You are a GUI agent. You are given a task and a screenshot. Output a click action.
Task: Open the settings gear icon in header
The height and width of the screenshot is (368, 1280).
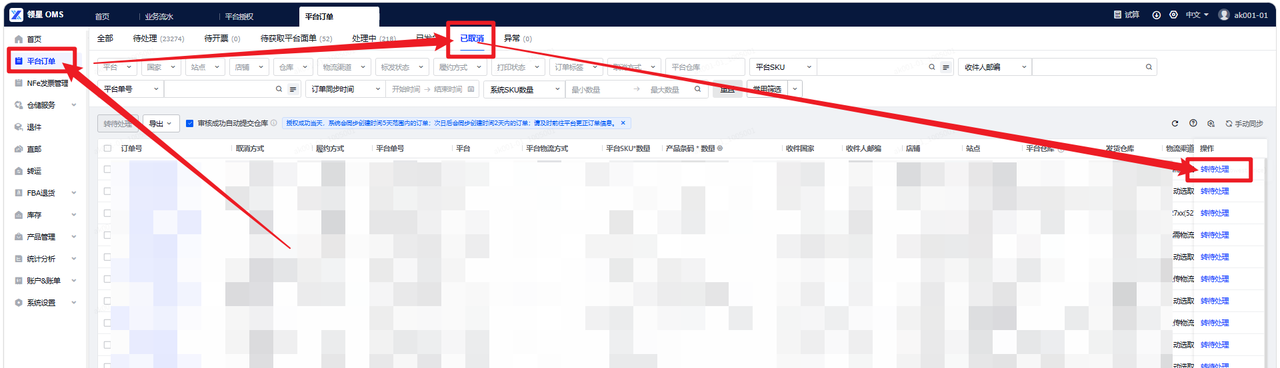coord(1173,15)
